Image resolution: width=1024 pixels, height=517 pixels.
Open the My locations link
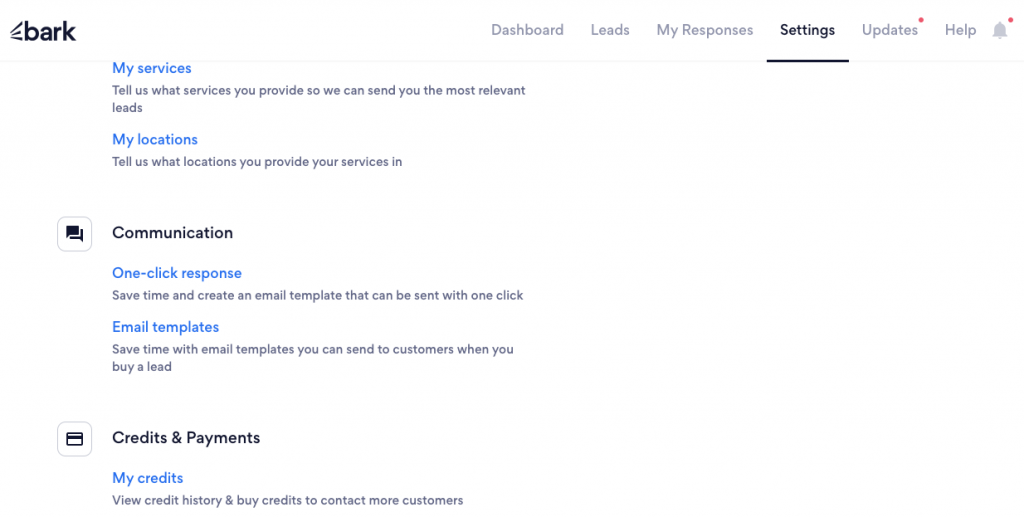pos(155,139)
